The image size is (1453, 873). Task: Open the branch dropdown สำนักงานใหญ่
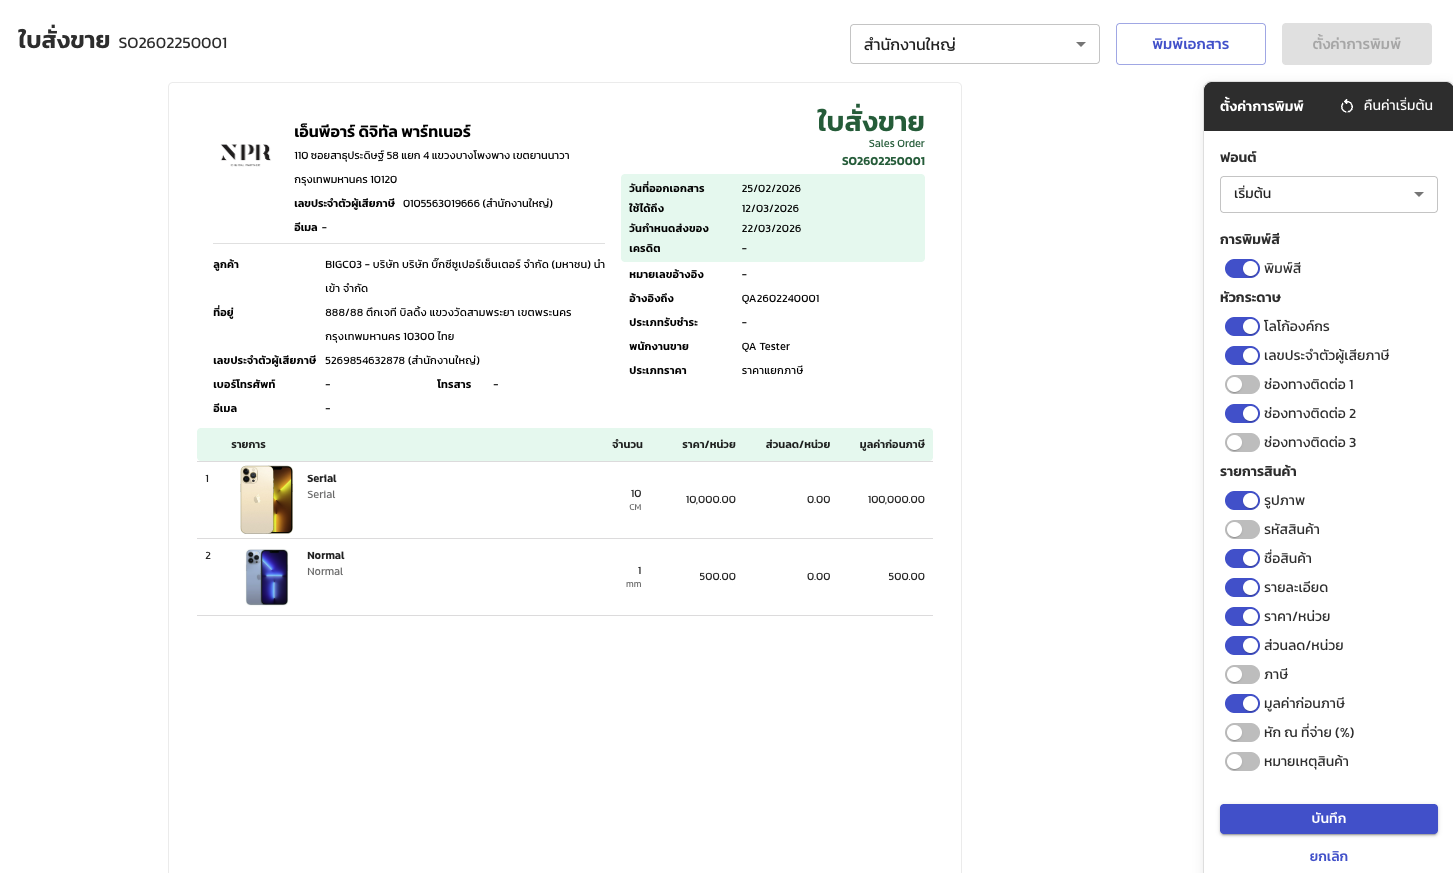974,44
